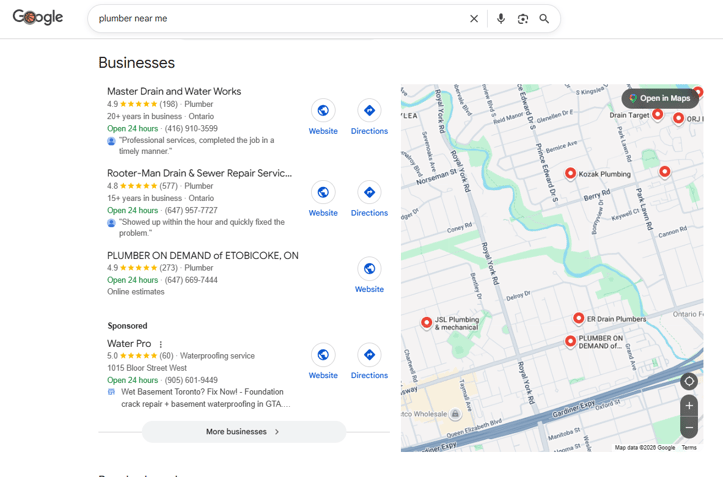Clear the search box text
The height and width of the screenshot is (477, 723).
coord(474,19)
